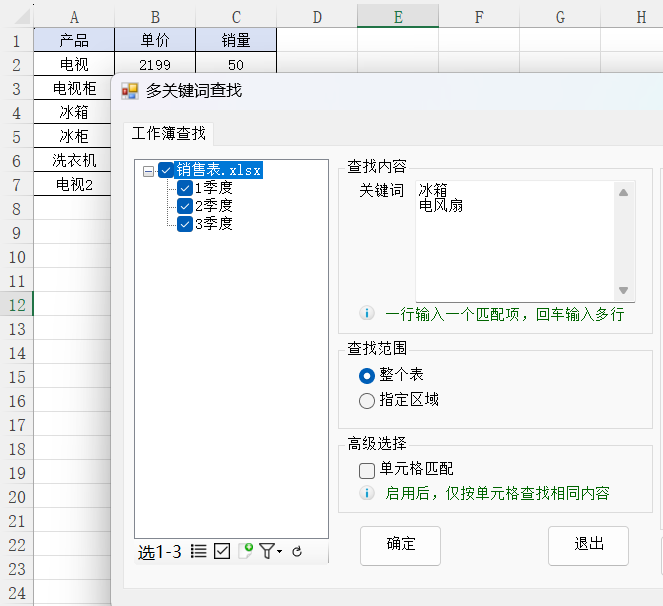Screen dimensions: 663x606
Task: Switch to the 工作簿查找 tab
Action: tap(169, 134)
